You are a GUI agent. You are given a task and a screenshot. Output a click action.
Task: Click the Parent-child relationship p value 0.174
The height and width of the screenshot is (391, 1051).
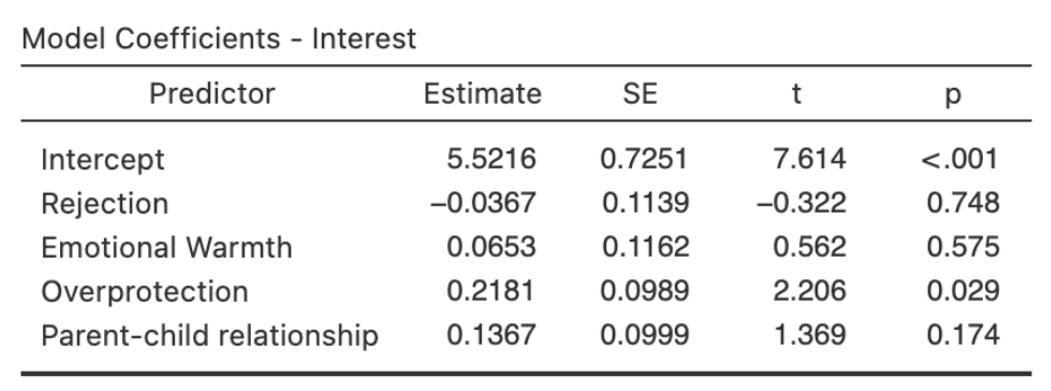[x=963, y=335]
